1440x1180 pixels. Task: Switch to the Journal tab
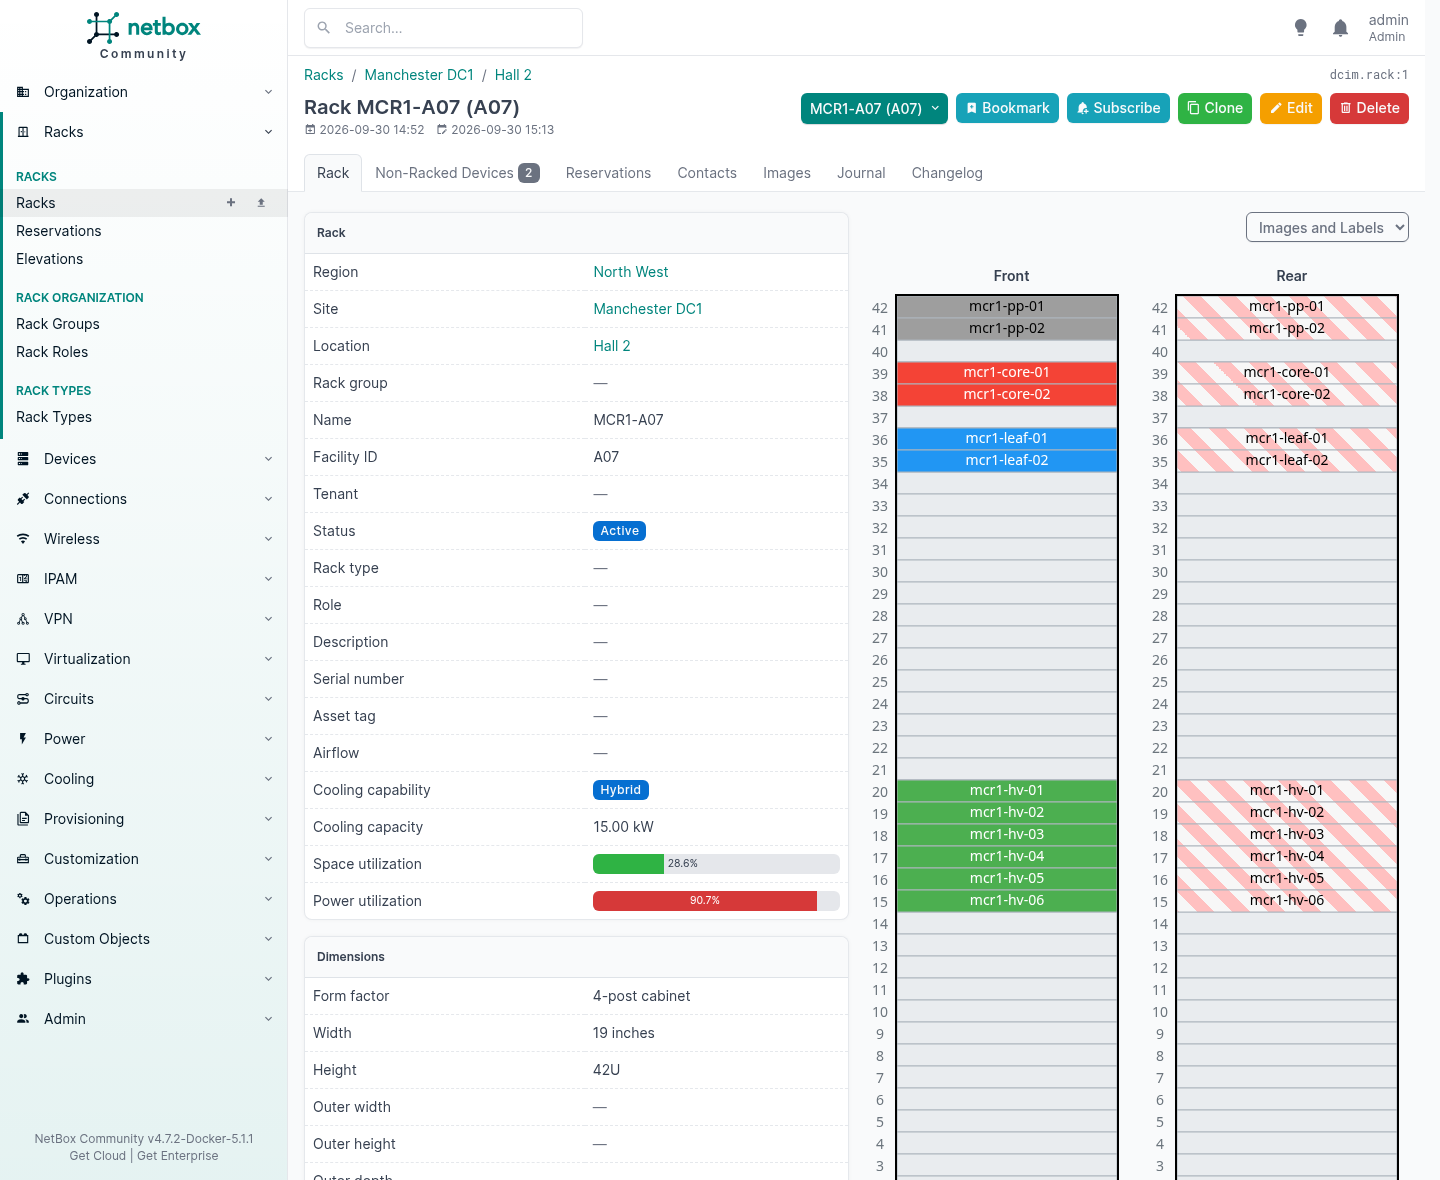[861, 173]
